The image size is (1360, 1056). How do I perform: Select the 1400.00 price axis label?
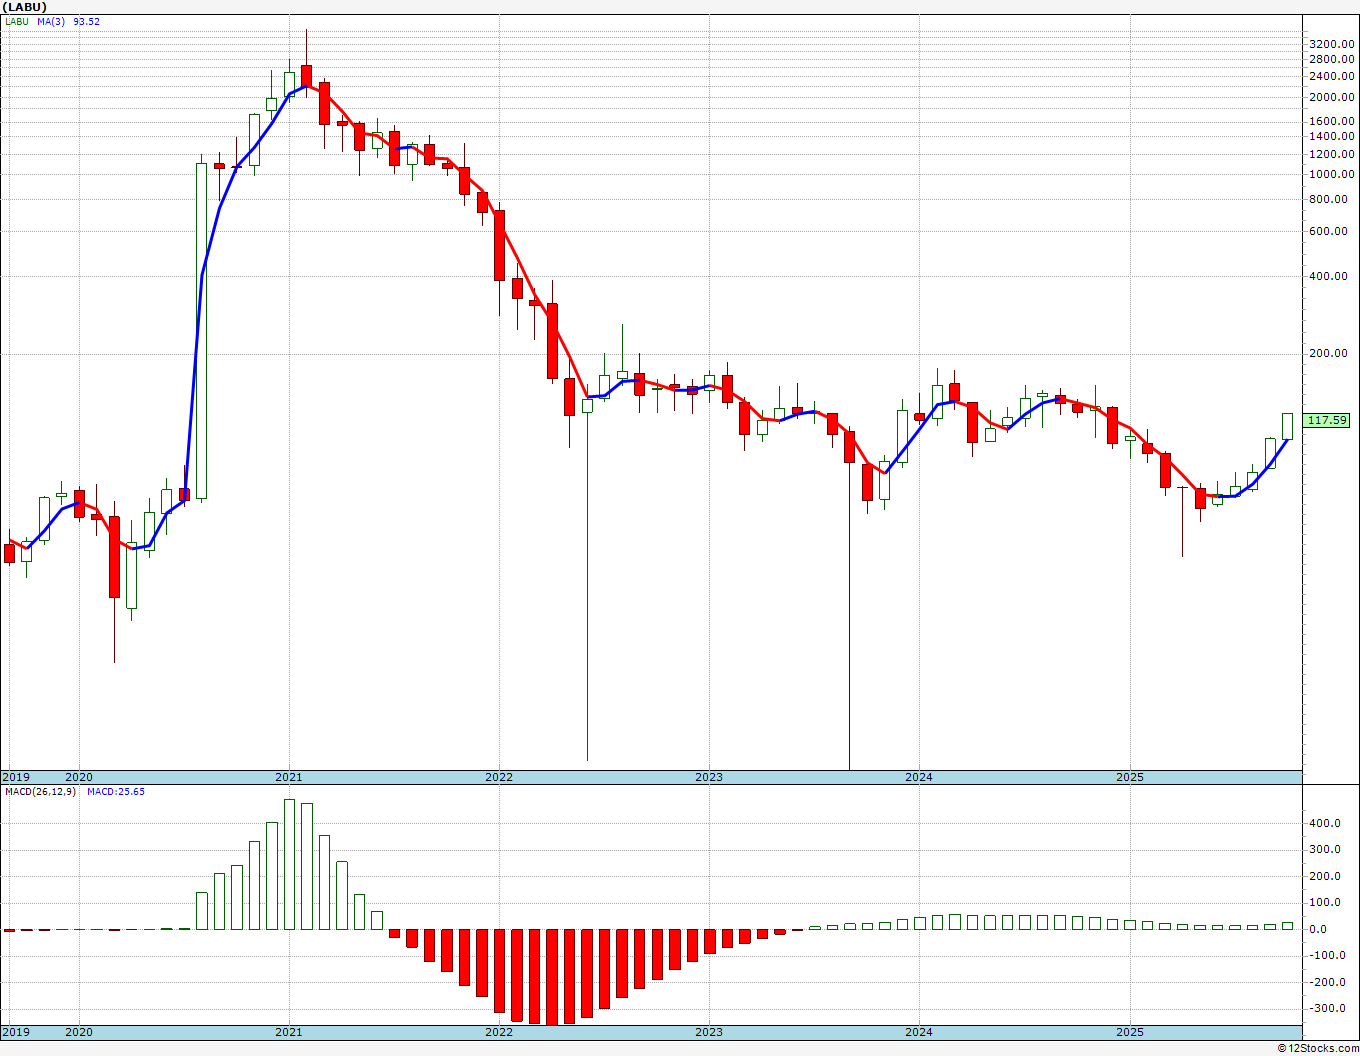[x=1331, y=137]
